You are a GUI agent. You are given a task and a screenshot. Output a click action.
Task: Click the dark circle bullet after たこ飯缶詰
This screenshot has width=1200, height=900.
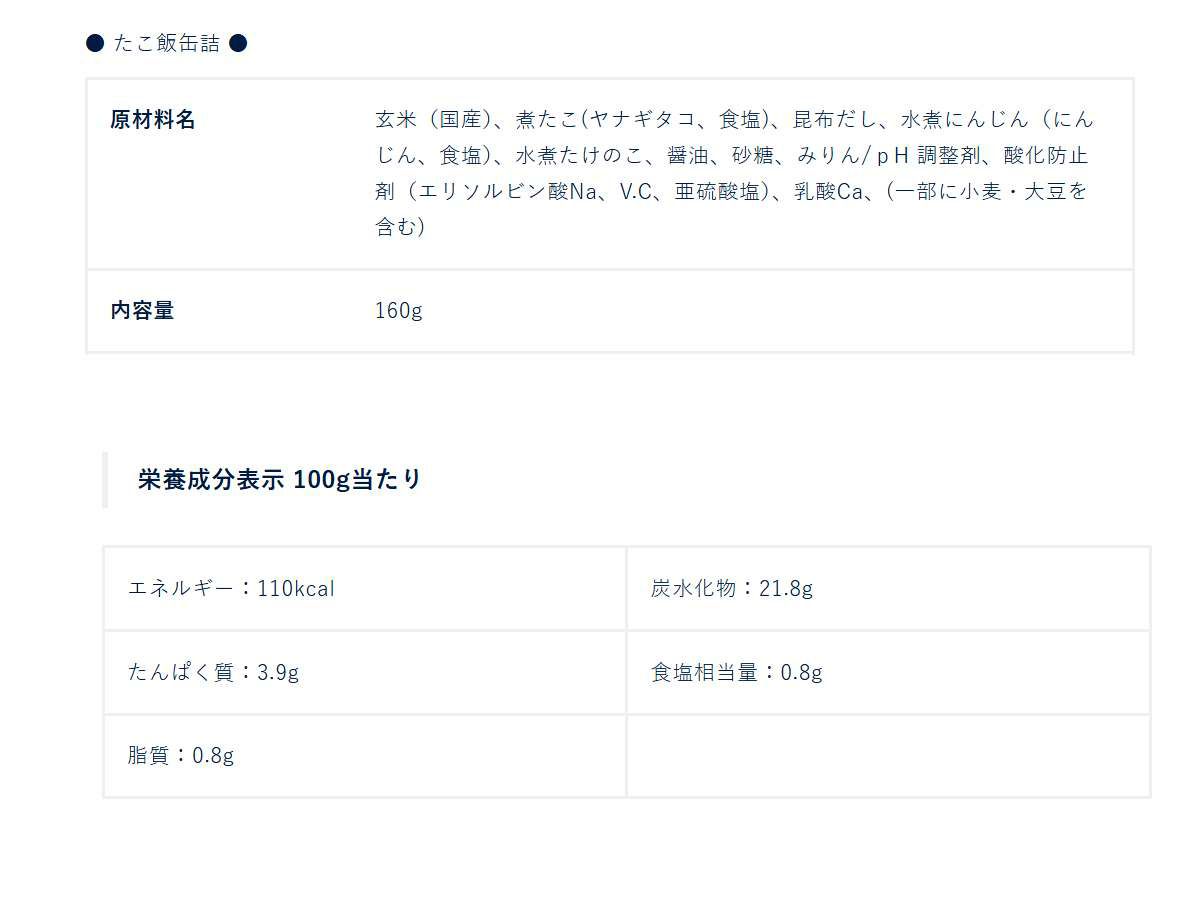pyautogui.click(x=238, y=43)
